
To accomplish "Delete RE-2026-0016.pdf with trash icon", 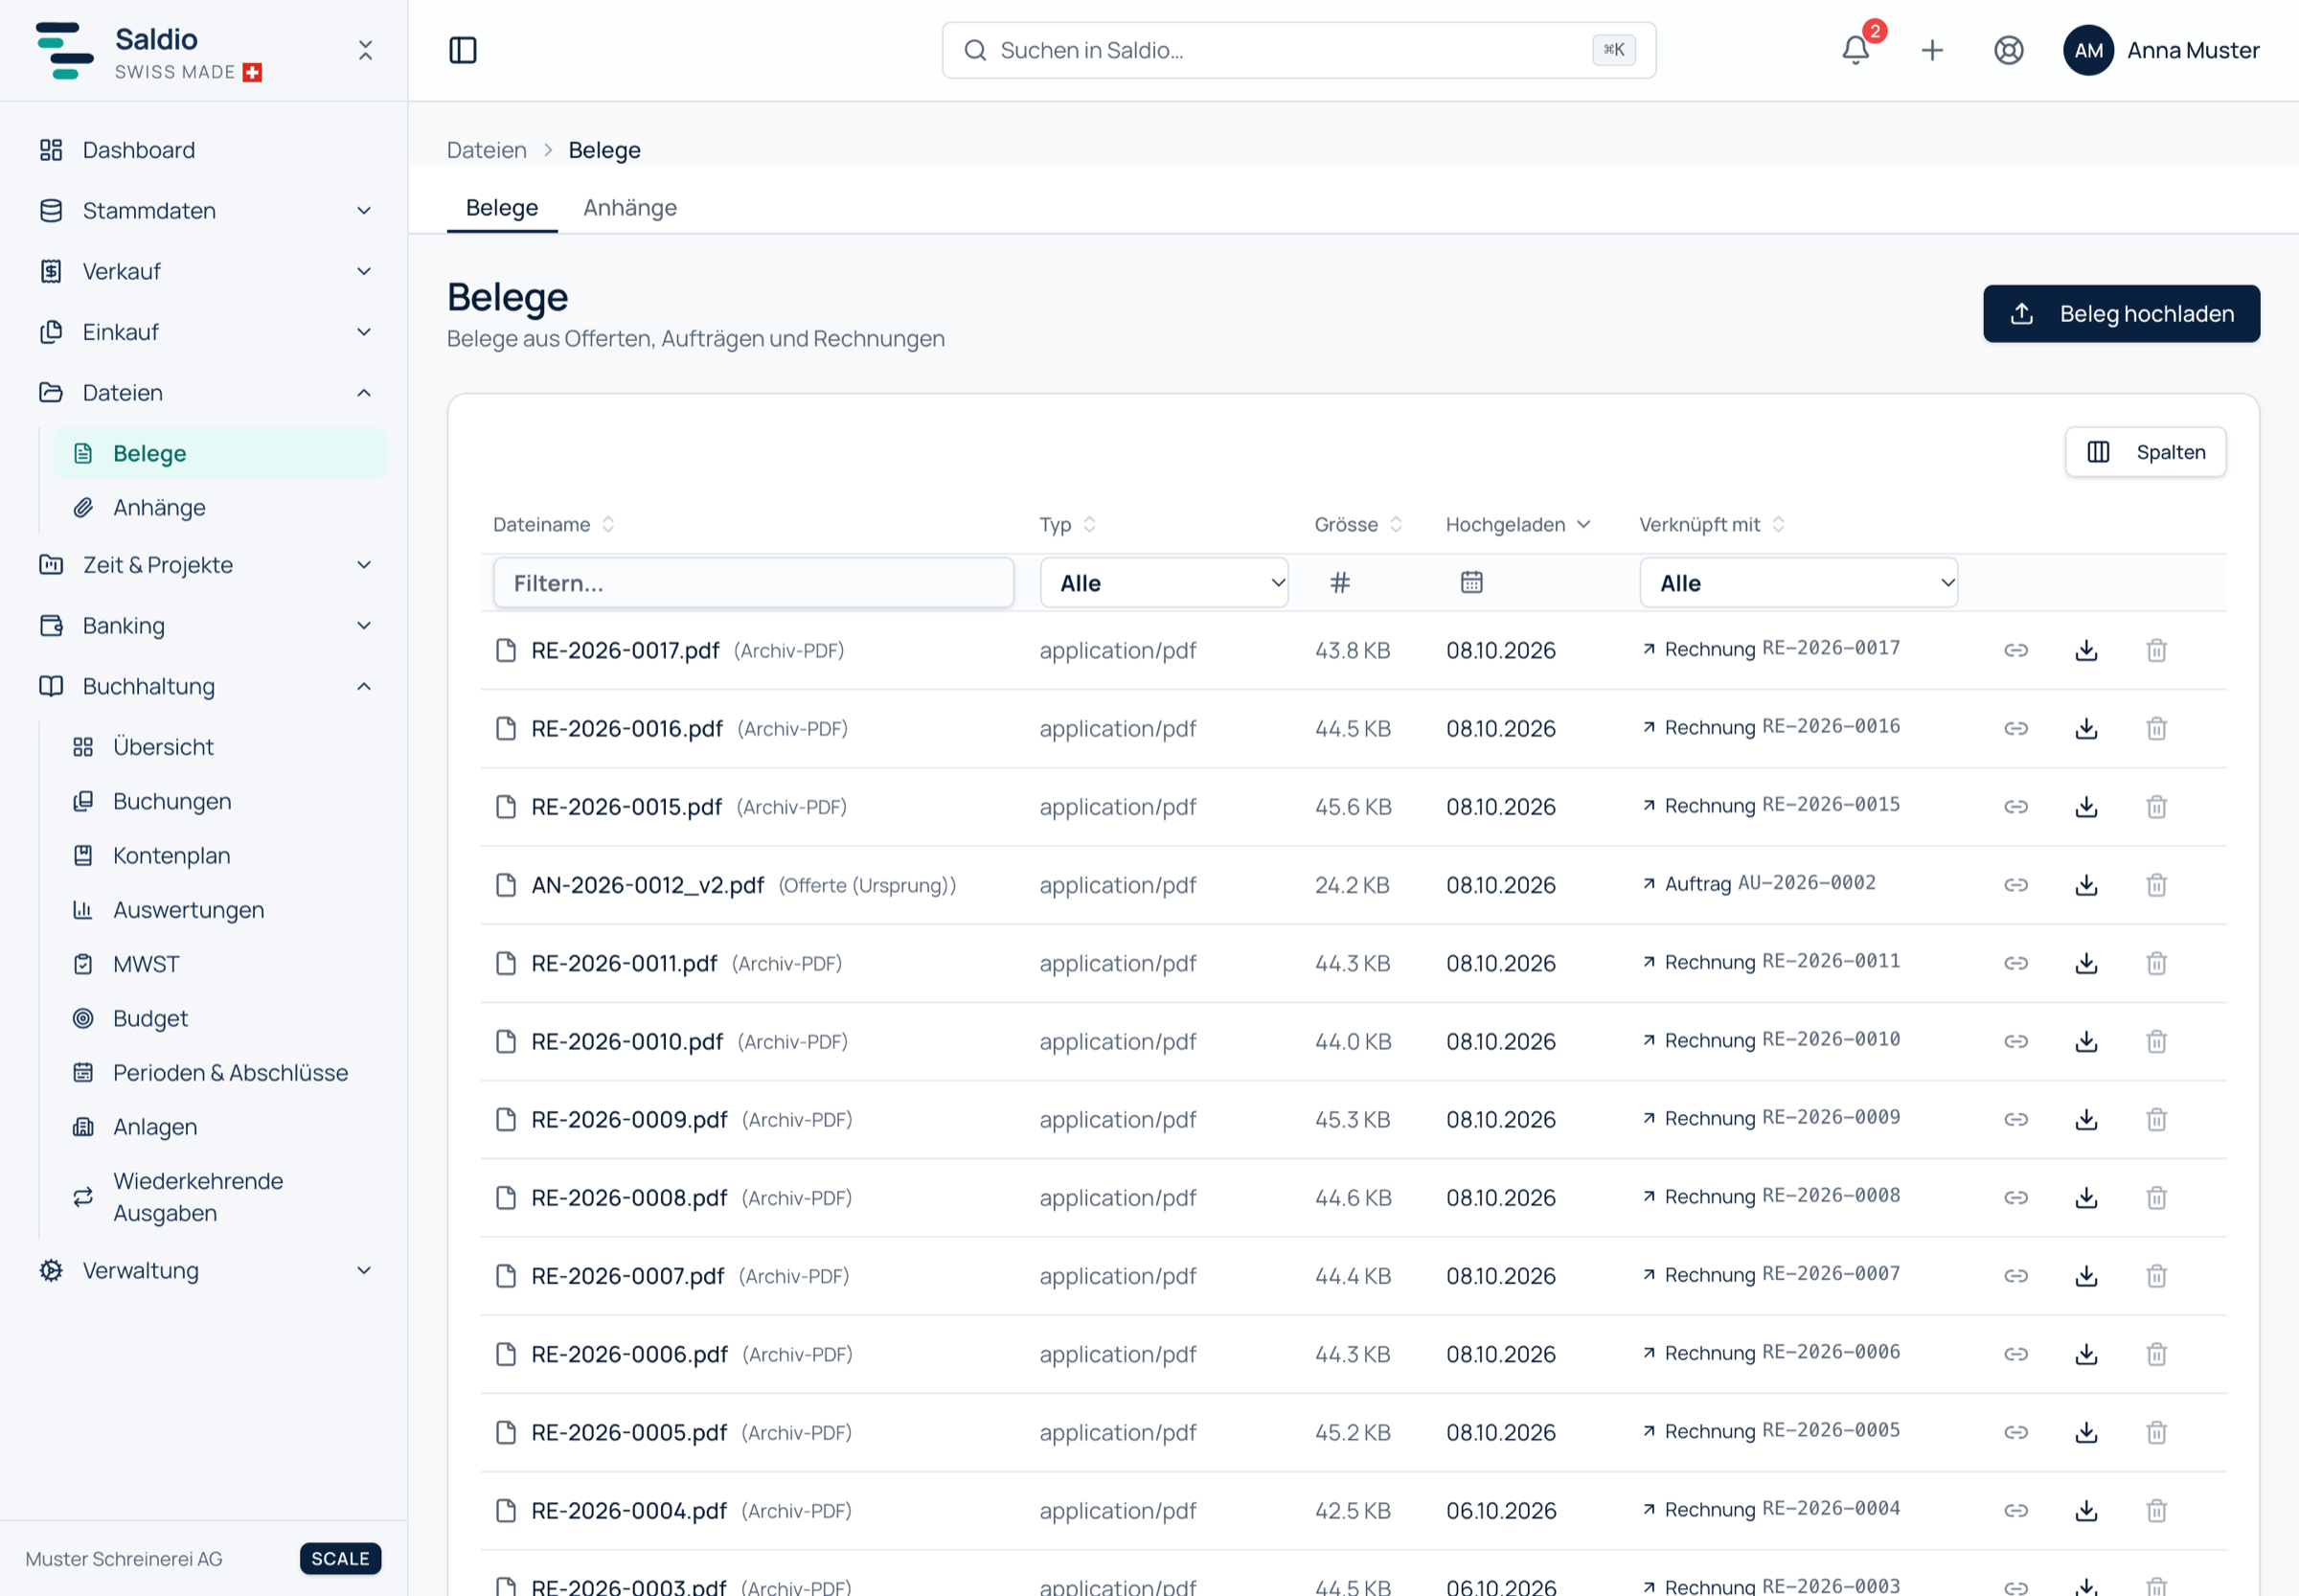I will (2156, 728).
